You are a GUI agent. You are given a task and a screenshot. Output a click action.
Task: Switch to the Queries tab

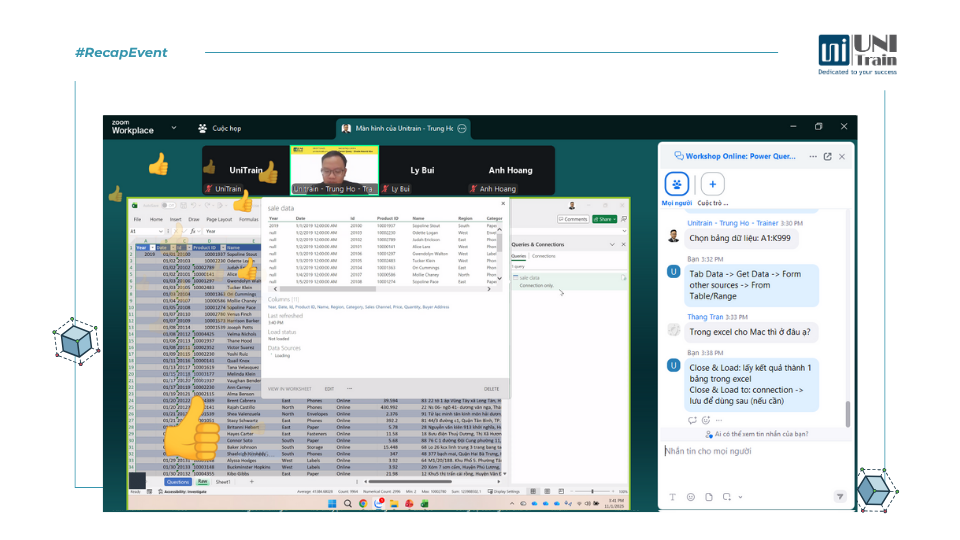[x=519, y=256]
